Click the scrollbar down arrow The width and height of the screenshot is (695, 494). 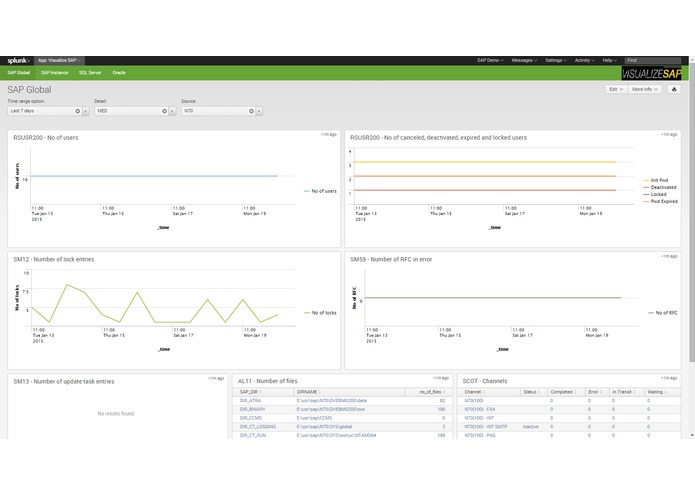point(692,436)
